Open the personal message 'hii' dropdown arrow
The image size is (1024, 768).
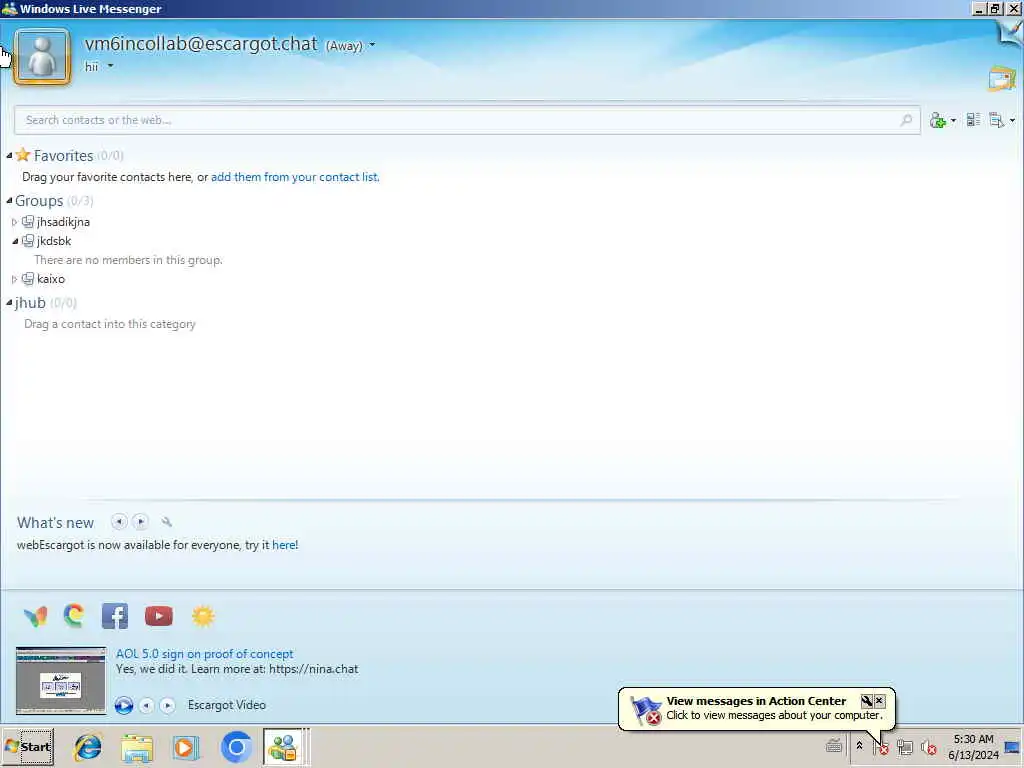pyautogui.click(x=110, y=66)
